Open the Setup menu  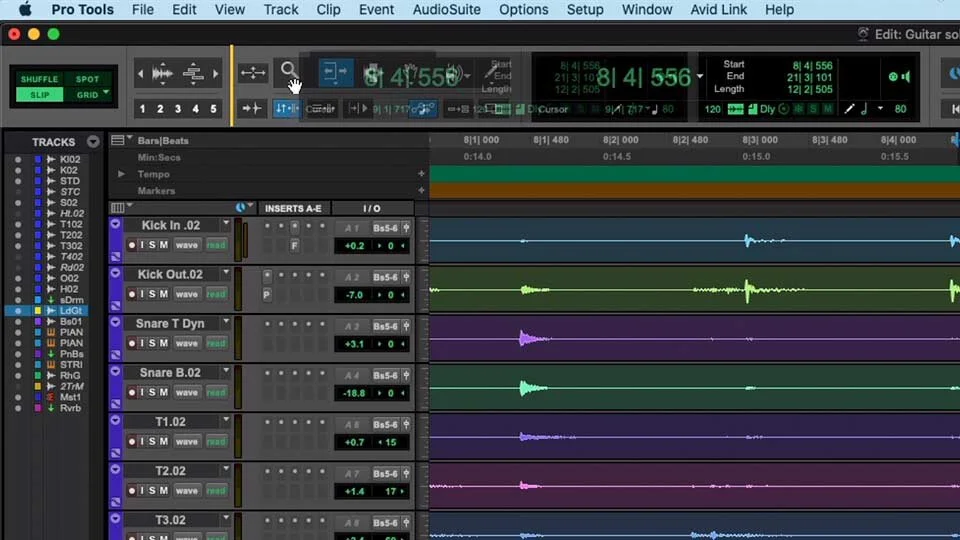coord(585,9)
